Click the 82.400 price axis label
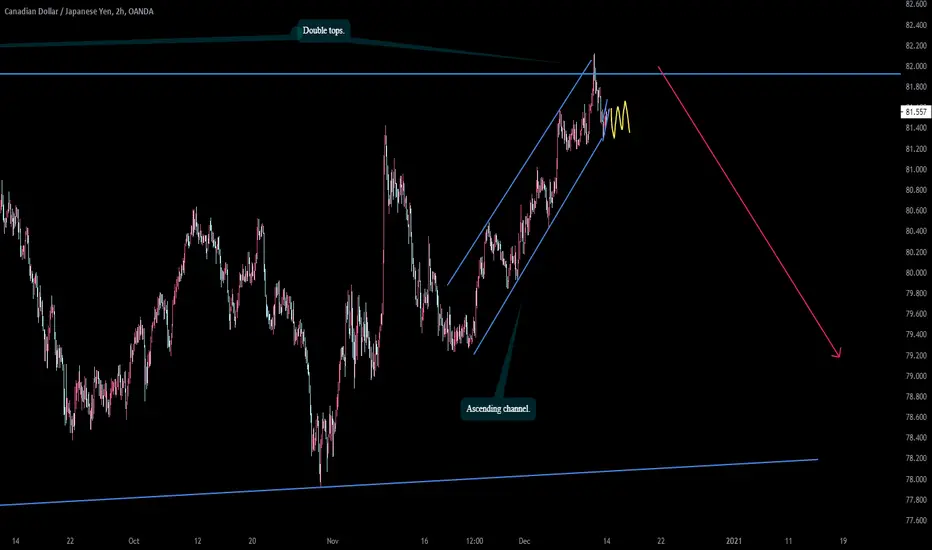The height and width of the screenshot is (550, 932). point(916,25)
